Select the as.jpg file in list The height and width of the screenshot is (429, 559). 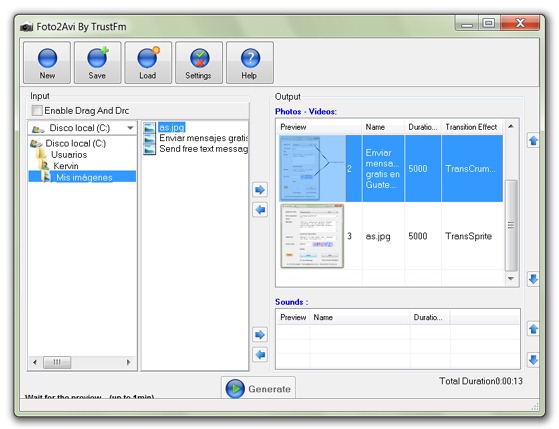pos(171,127)
